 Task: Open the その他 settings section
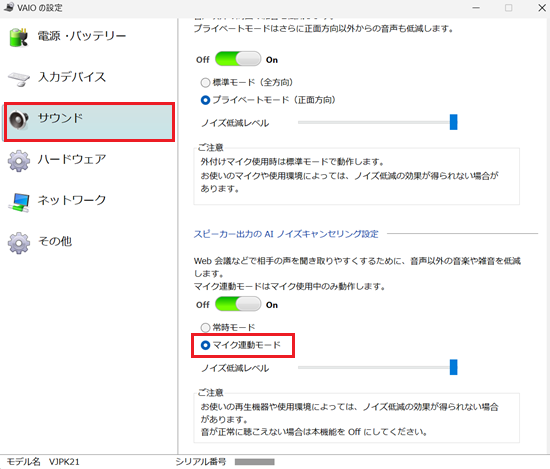click(88, 242)
